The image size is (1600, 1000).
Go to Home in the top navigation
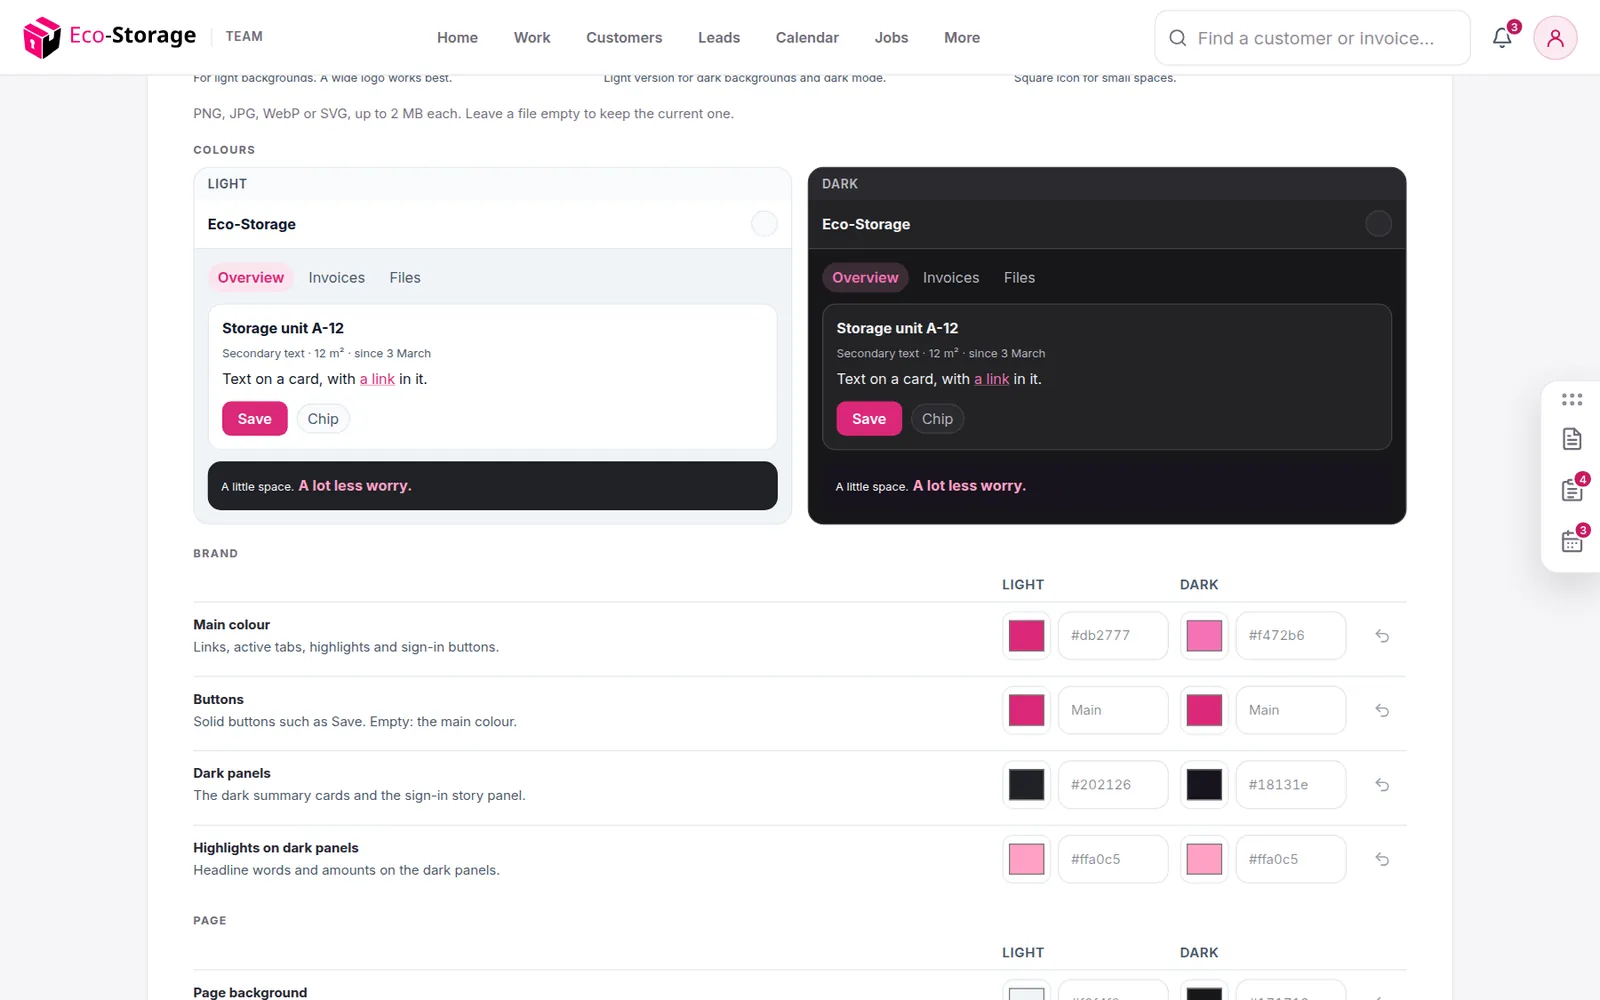click(457, 38)
